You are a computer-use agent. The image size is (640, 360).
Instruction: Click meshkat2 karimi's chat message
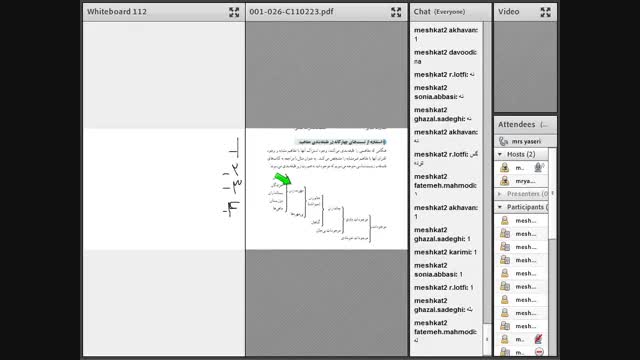pyautogui.click(x=445, y=252)
